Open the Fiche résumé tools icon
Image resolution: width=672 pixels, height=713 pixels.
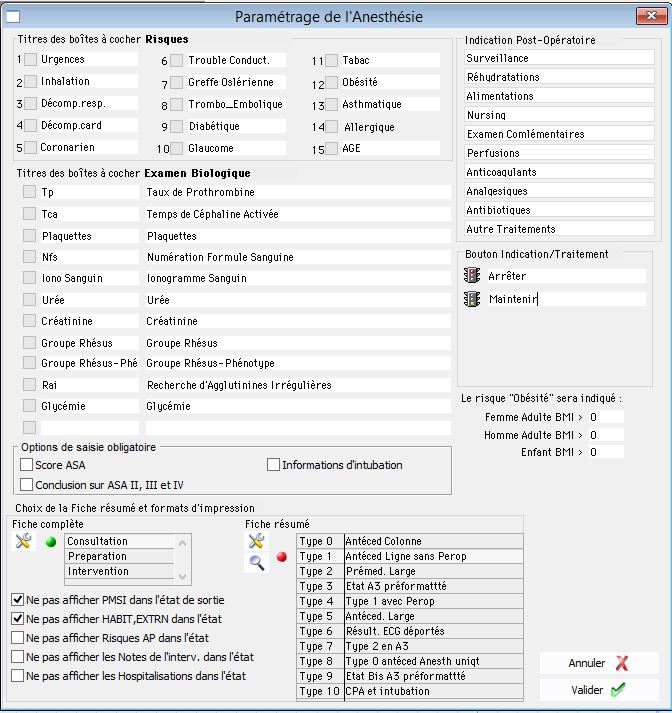256,541
